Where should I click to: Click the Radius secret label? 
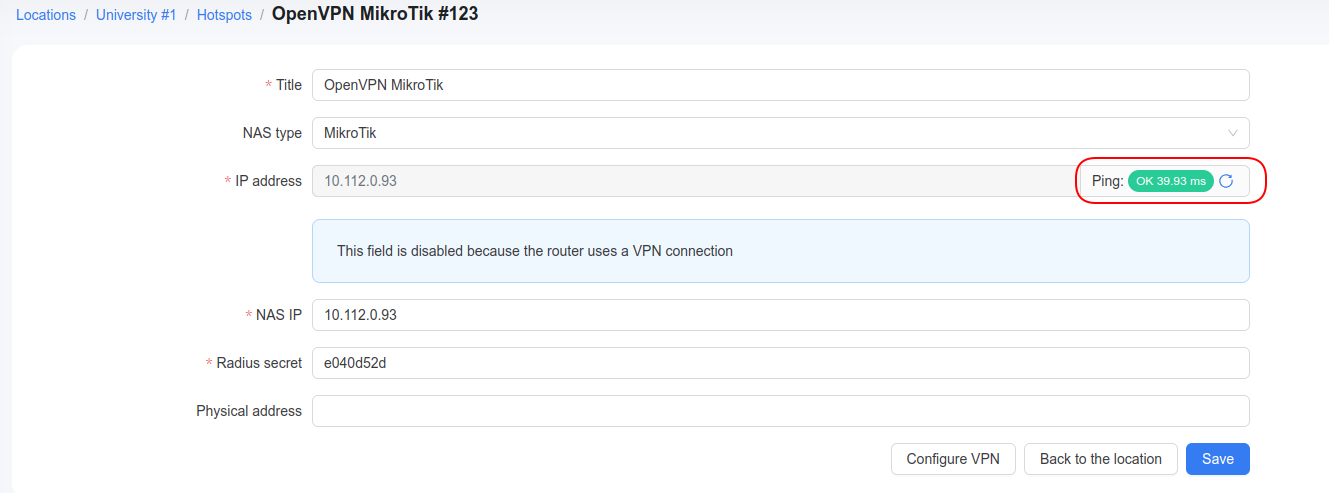pyautogui.click(x=259, y=363)
